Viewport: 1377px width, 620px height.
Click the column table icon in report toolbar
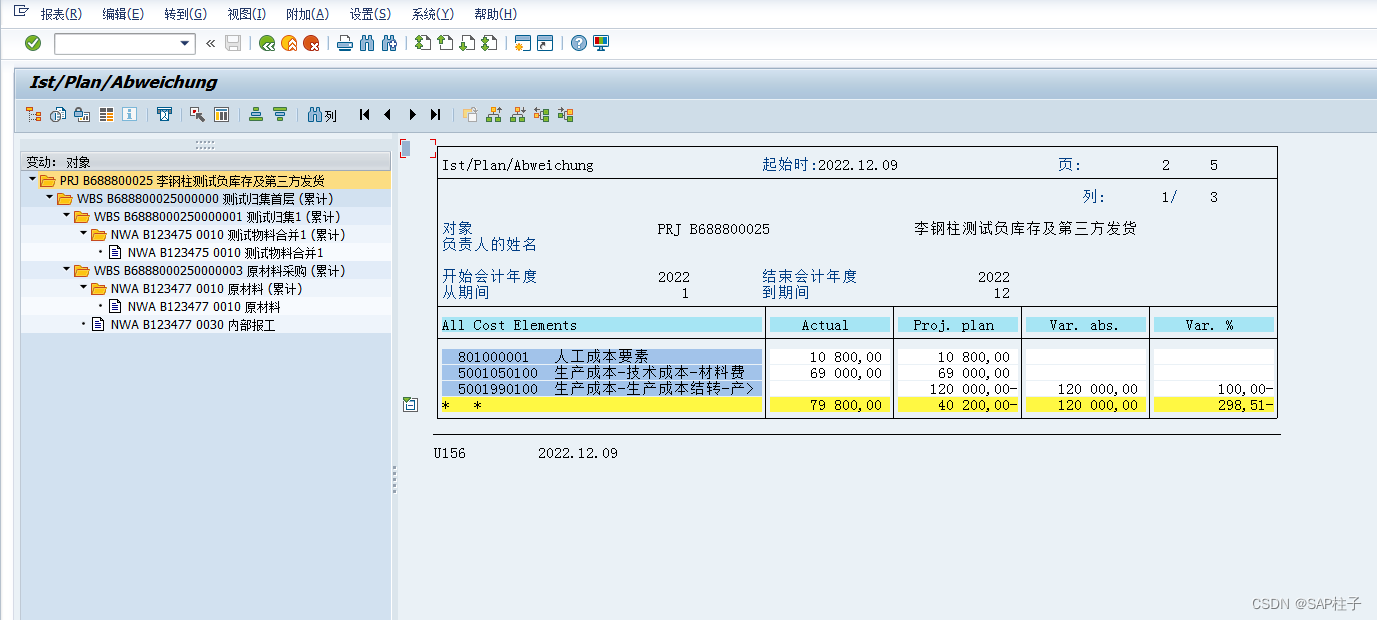(x=222, y=115)
